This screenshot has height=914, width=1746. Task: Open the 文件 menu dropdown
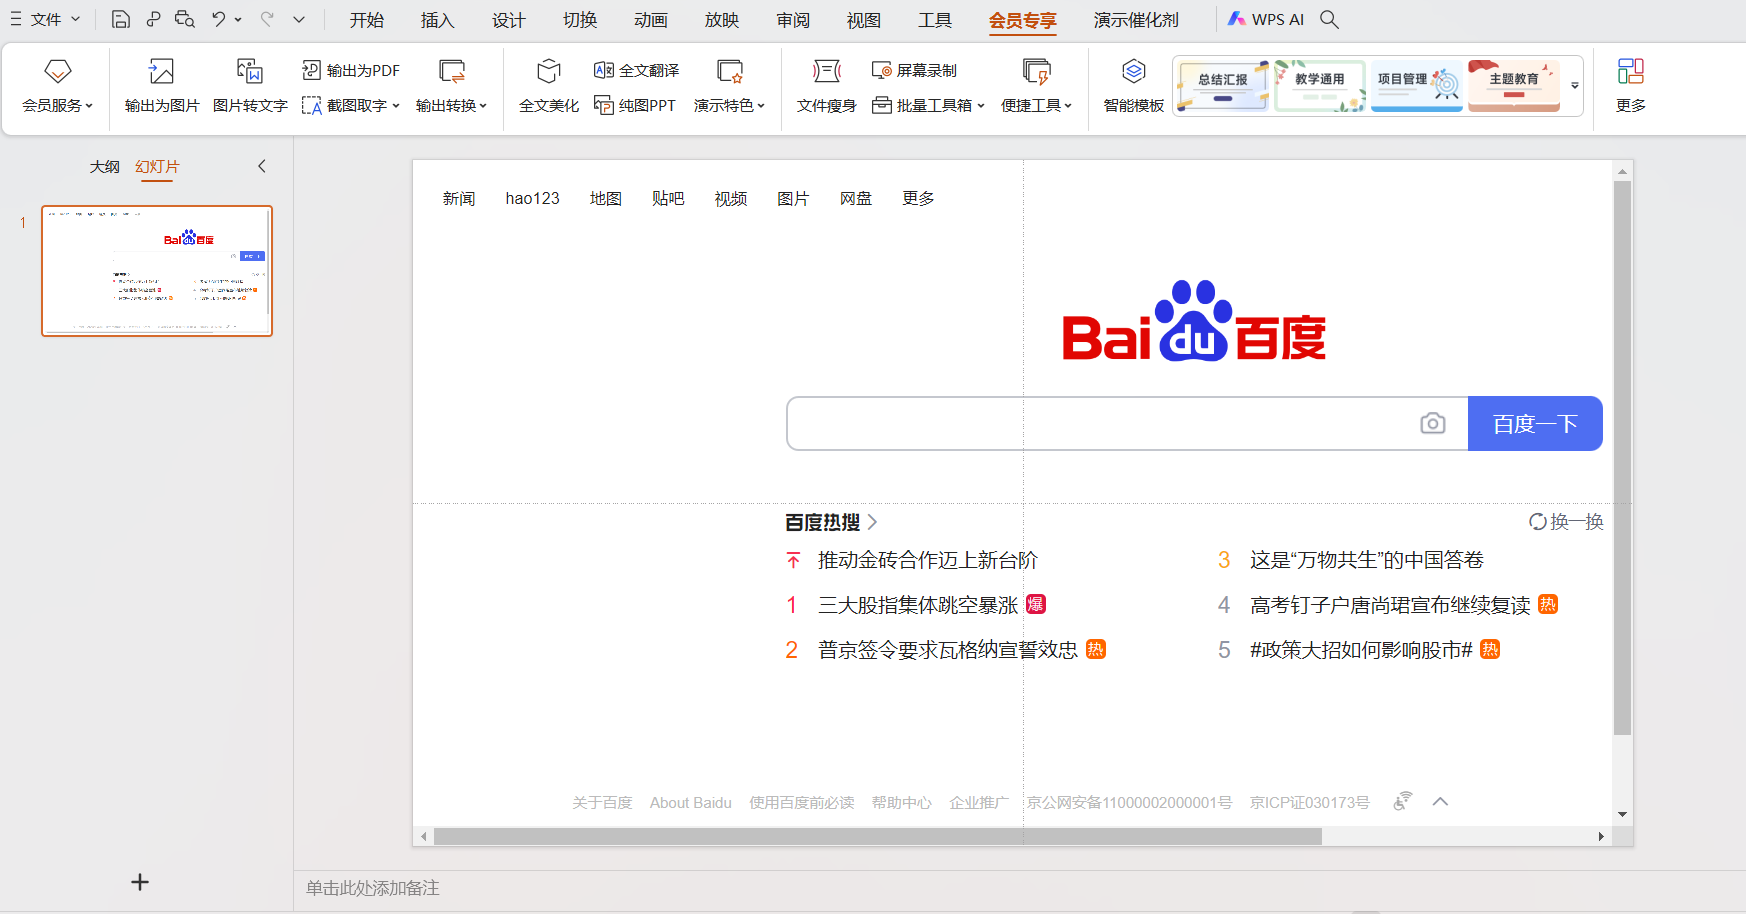pos(45,19)
